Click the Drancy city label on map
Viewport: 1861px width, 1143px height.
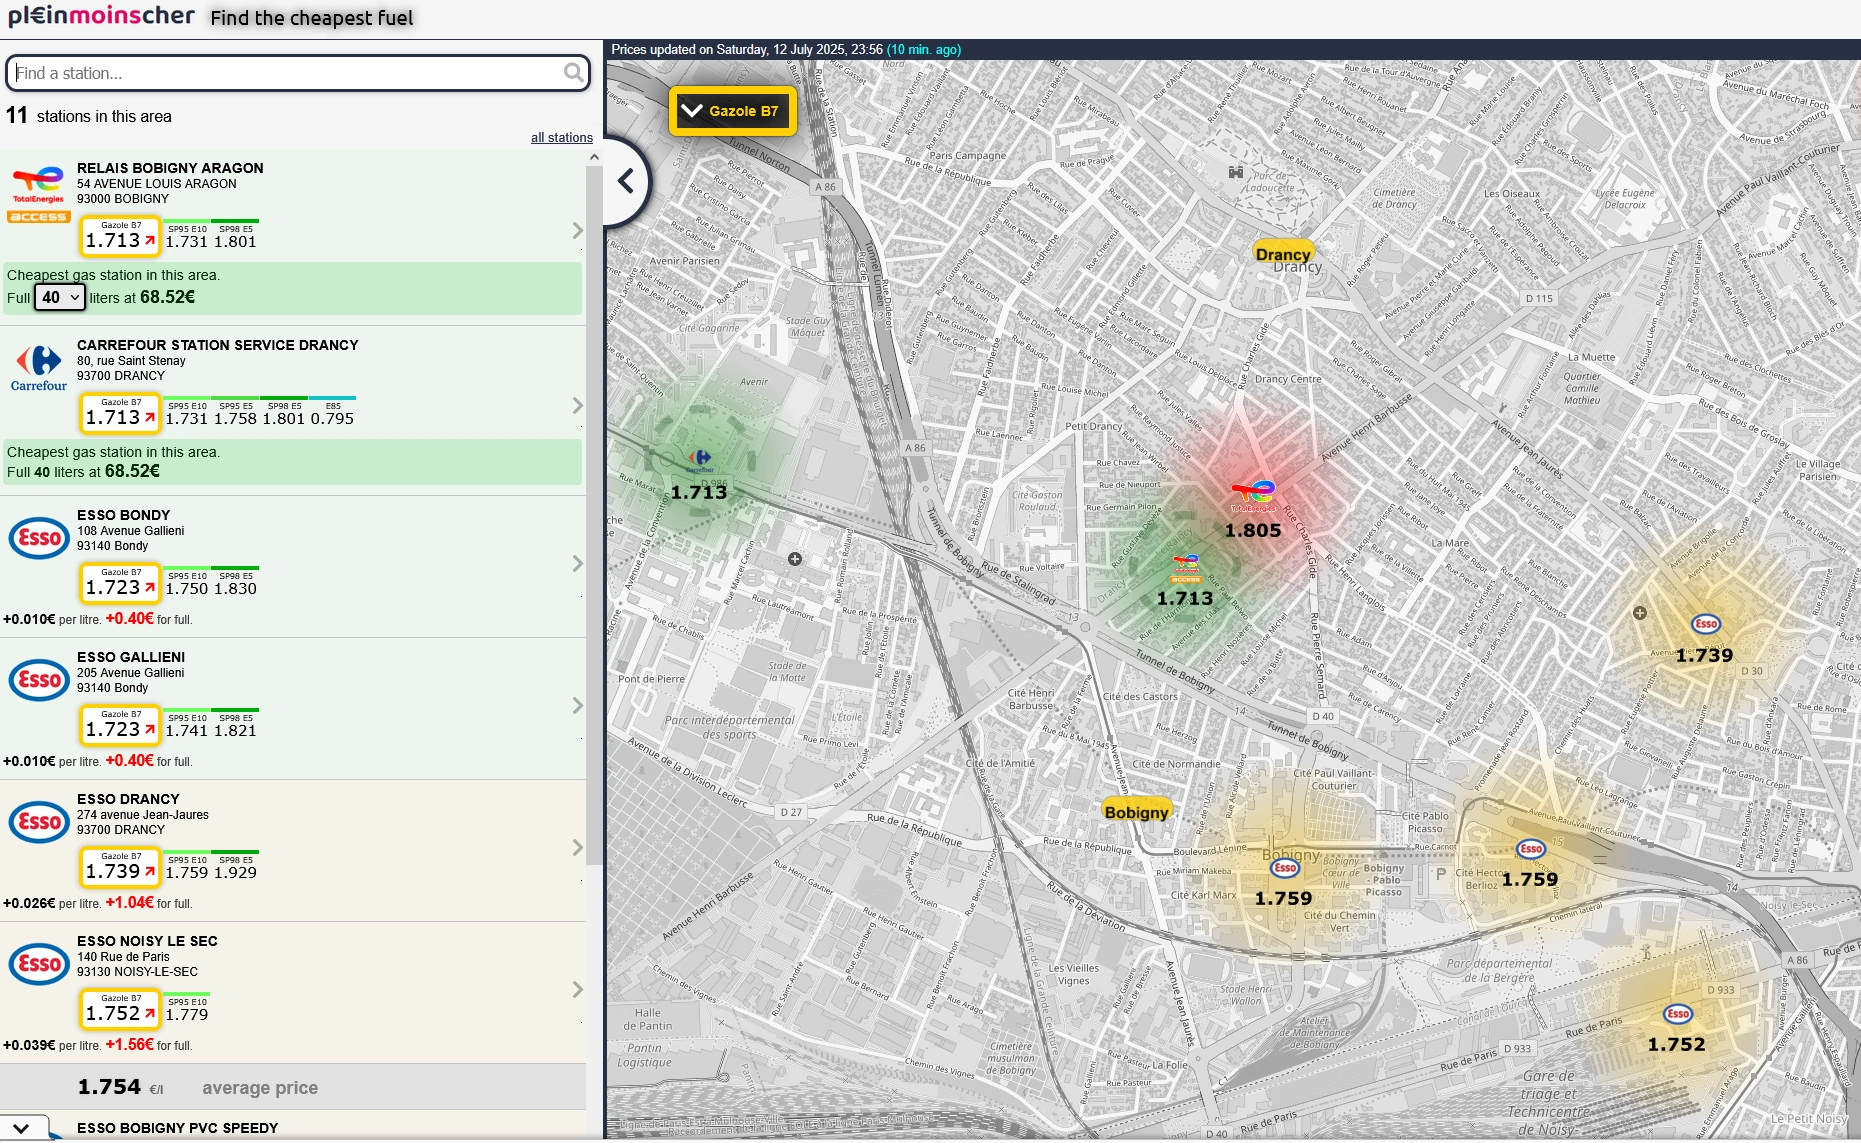pos(1283,254)
